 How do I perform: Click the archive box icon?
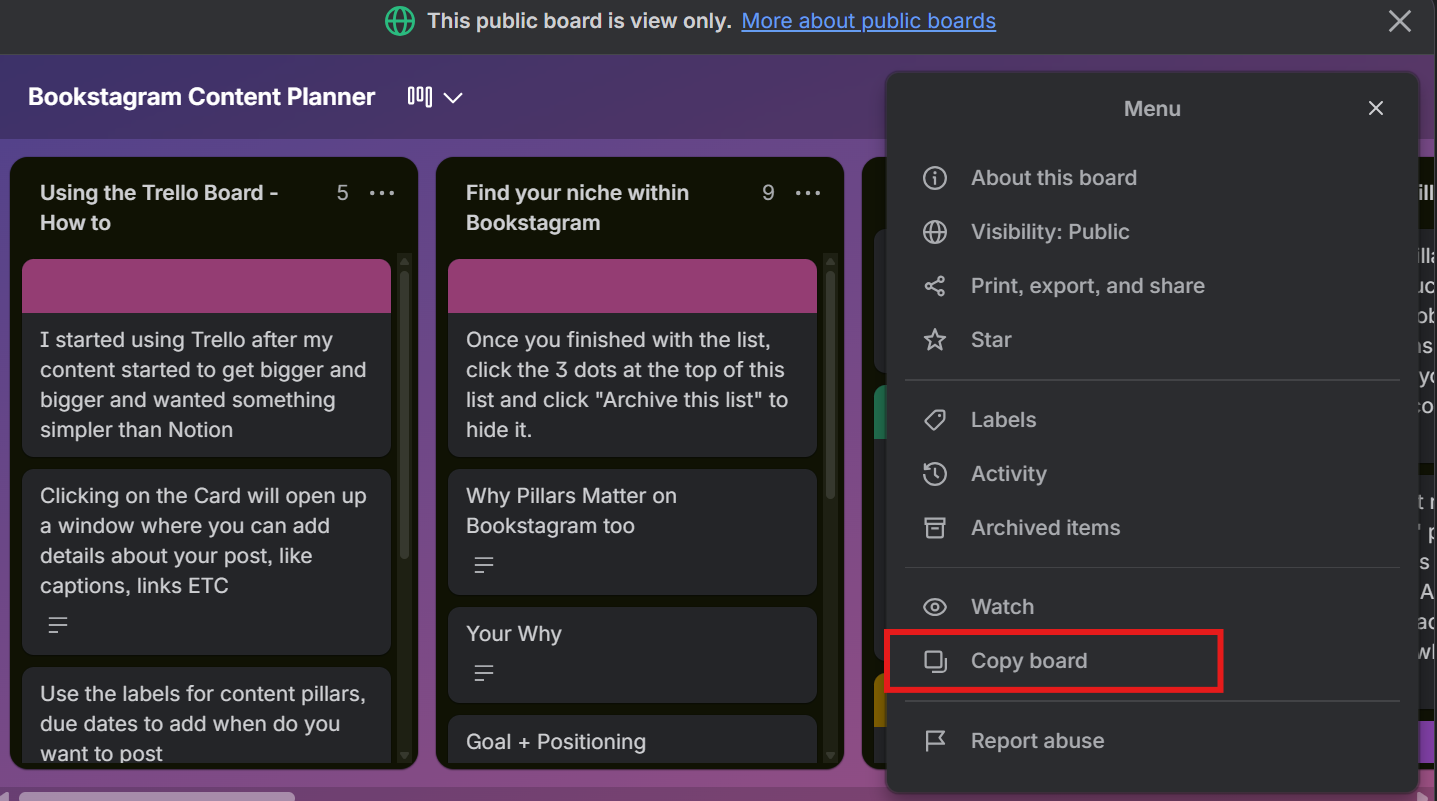pyautogui.click(x=934, y=528)
